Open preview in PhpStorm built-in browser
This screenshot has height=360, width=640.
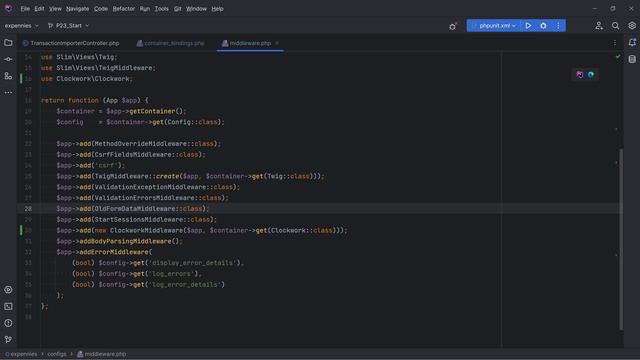(580, 75)
